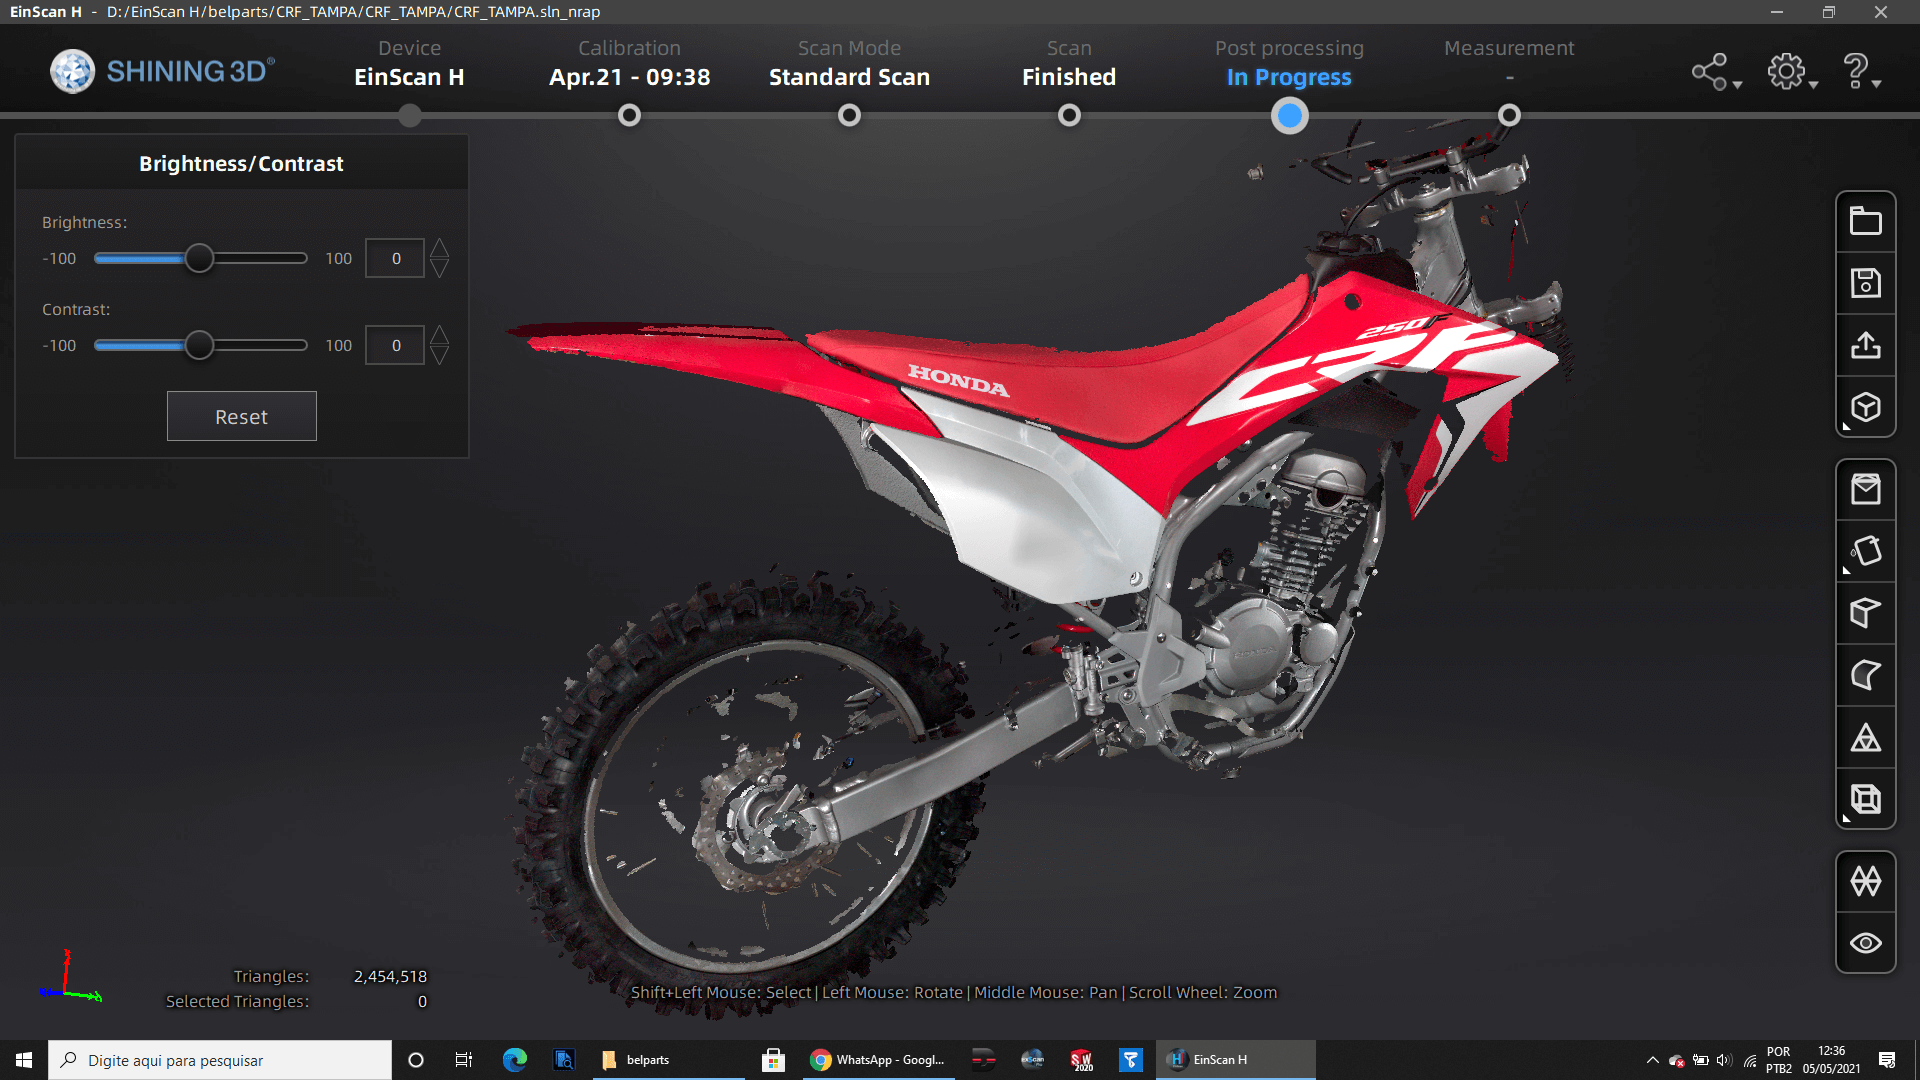Click the mirrored triangles mesh icon

click(x=1865, y=881)
